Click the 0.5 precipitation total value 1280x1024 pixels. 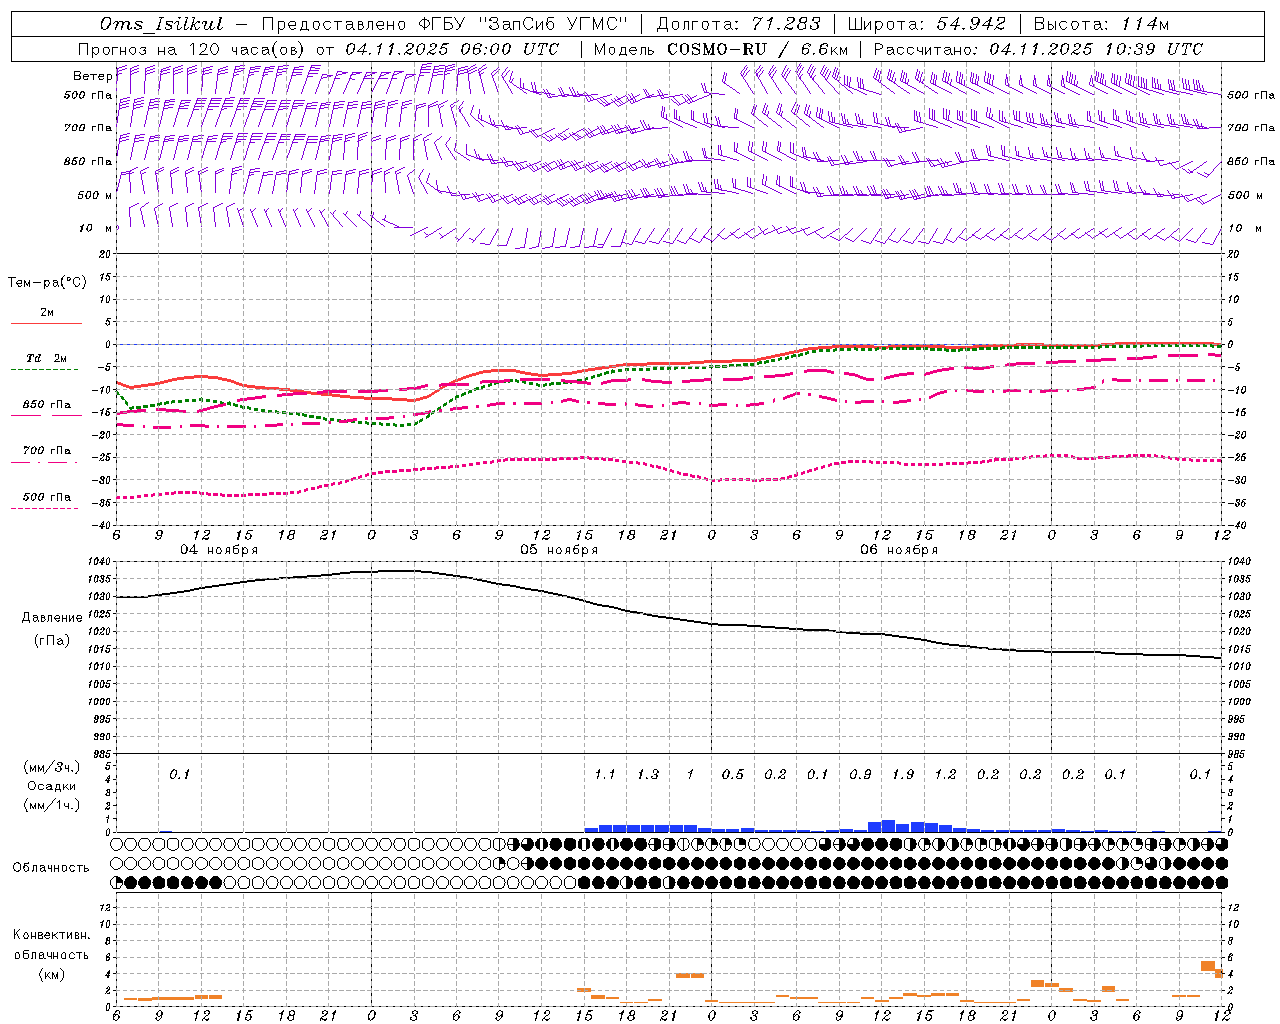point(733,774)
